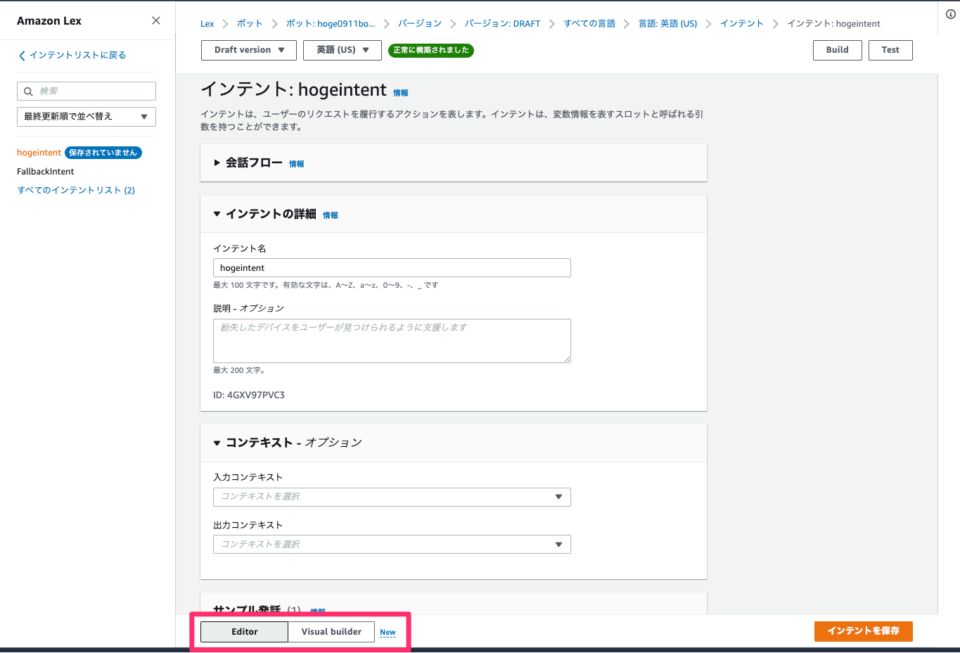Close the Amazon Lex side panel
This screenshot has height=653, width=960.
coord(156,21)
